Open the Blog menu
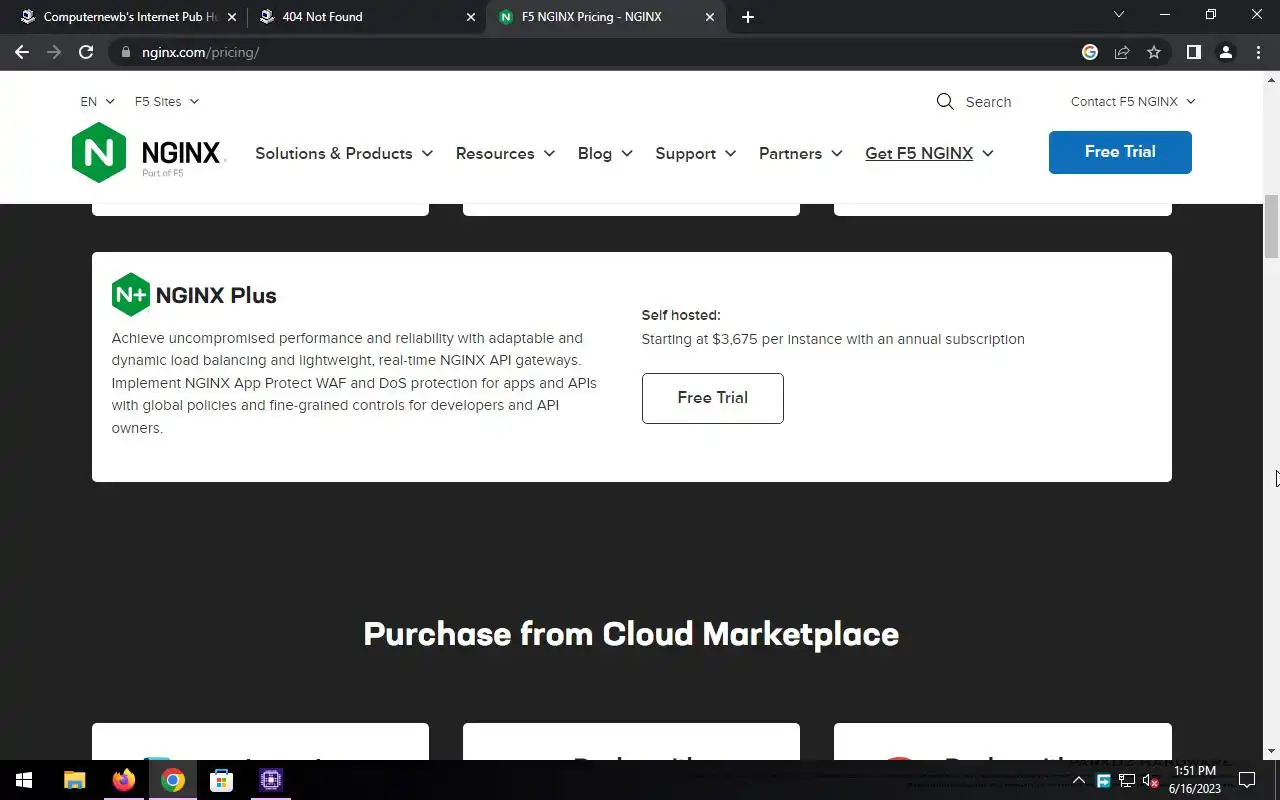Image resolution: width=1280 pixels, height=800 pixels. point(605,153)
